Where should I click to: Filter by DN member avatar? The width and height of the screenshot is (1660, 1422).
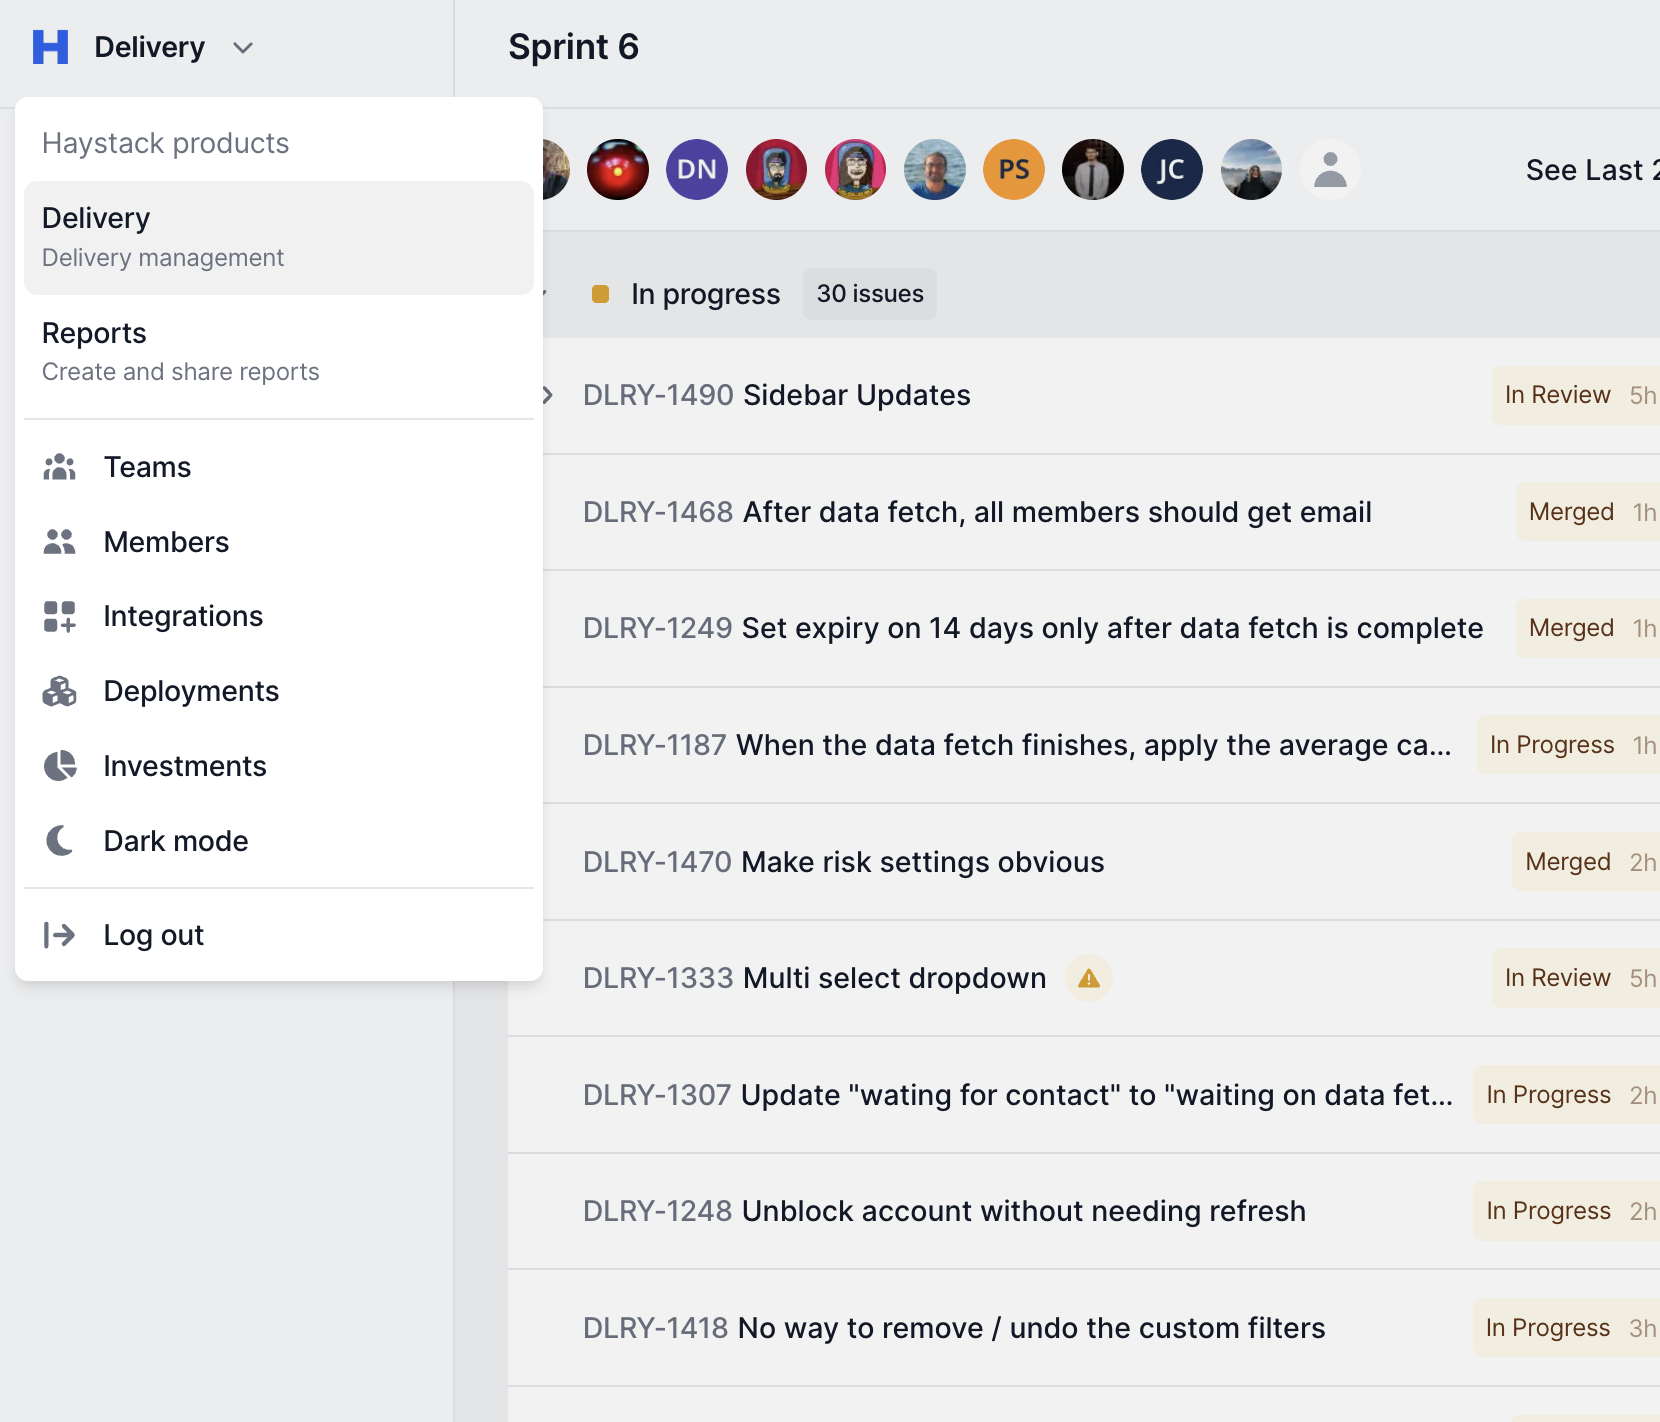(x=697, y=170)
